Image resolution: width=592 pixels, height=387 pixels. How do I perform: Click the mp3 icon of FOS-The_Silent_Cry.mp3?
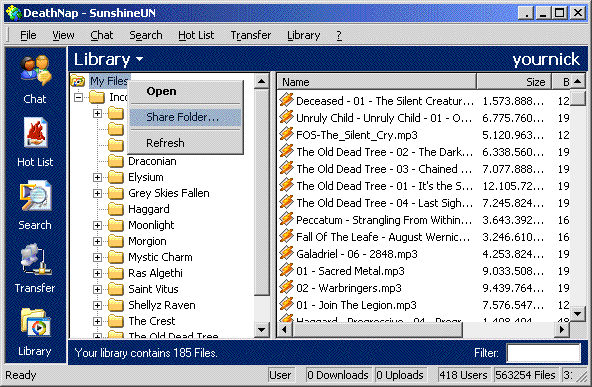pos(287,134)
